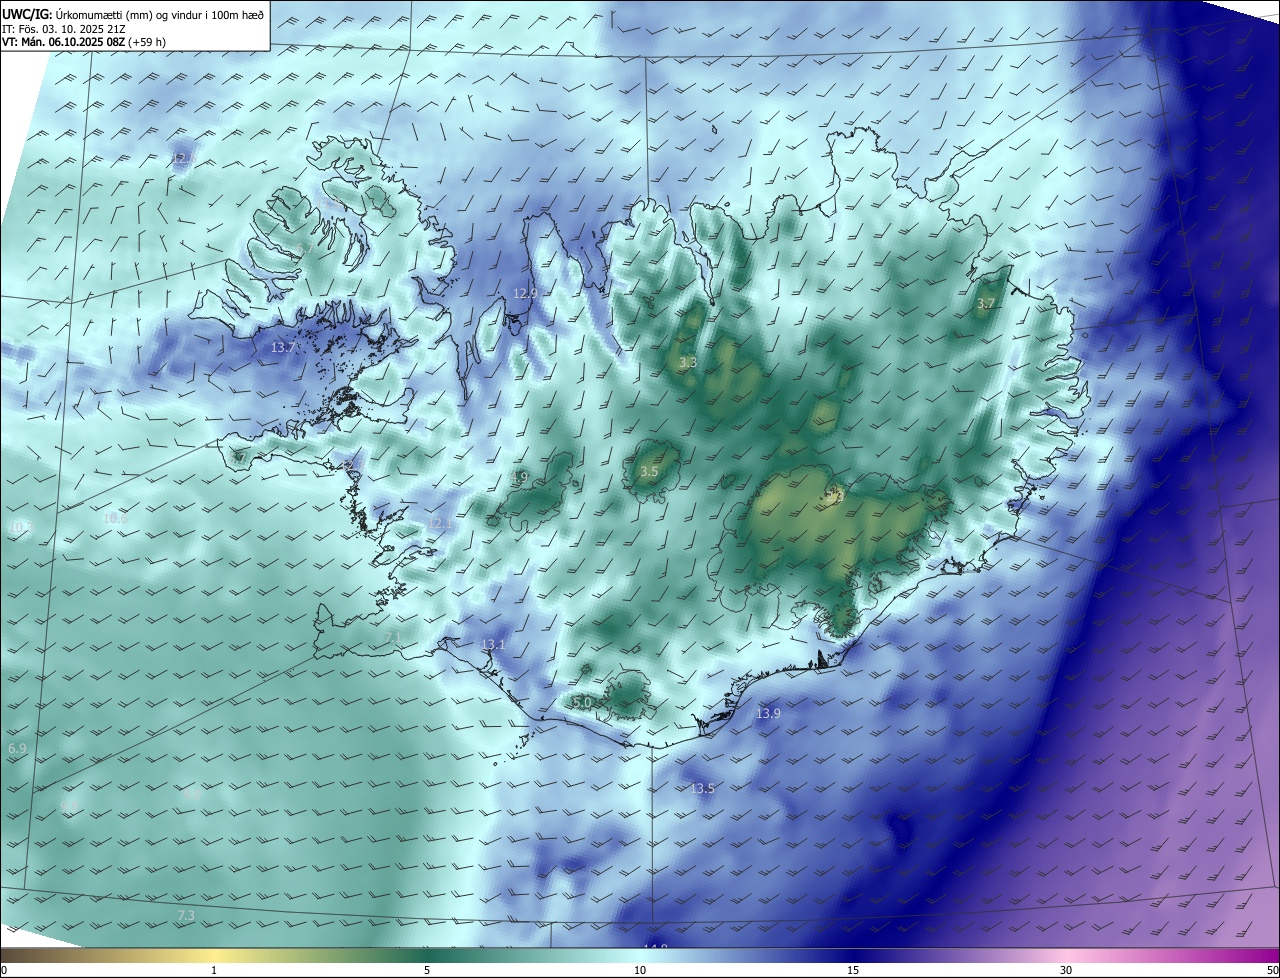Click the 5.0 value label near the south coast
This screenshot has width=1280, height=978.
[x=581, y=703]
